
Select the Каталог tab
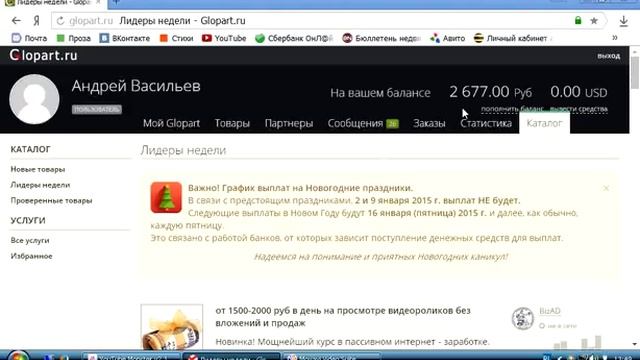544,123
